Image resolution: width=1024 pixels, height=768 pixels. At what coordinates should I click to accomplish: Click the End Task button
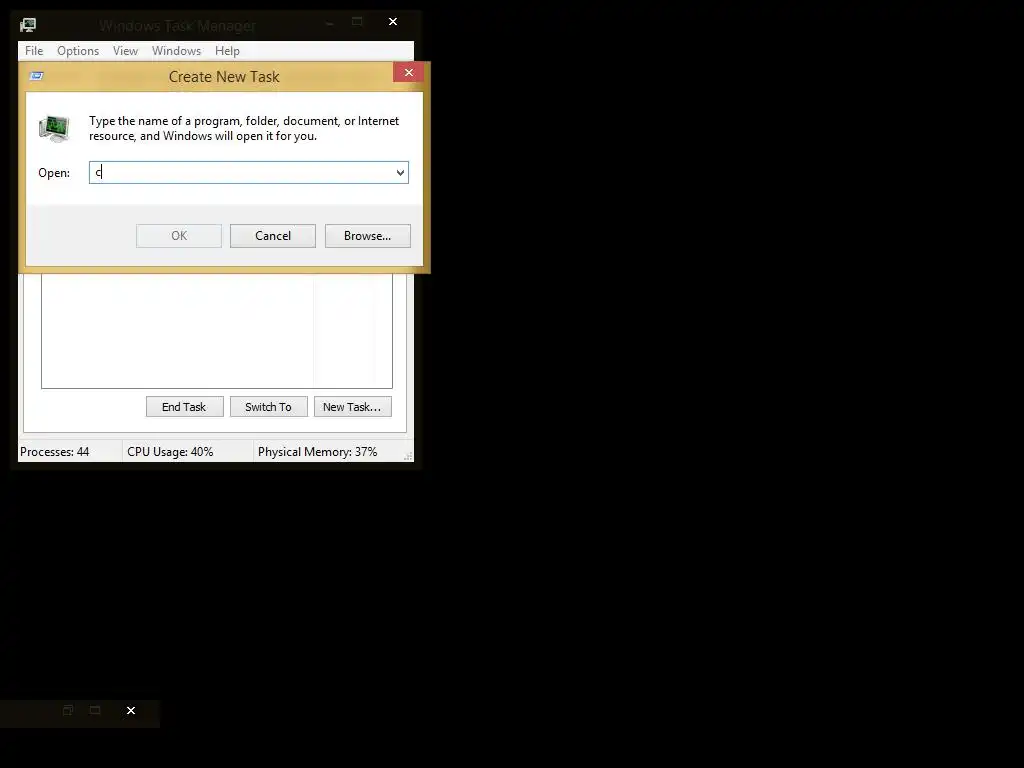tap(184, 407)
